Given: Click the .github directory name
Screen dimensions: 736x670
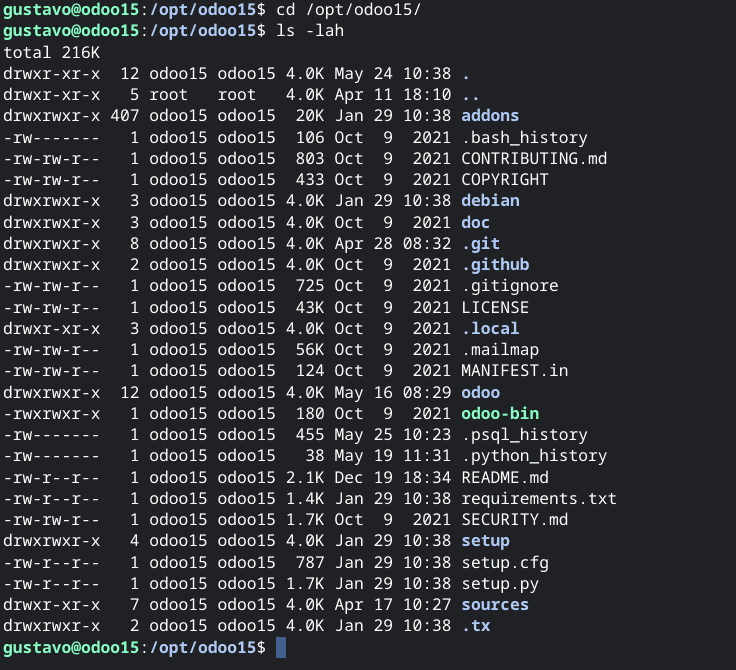Looking at the screenshot, I should point(495,265).
